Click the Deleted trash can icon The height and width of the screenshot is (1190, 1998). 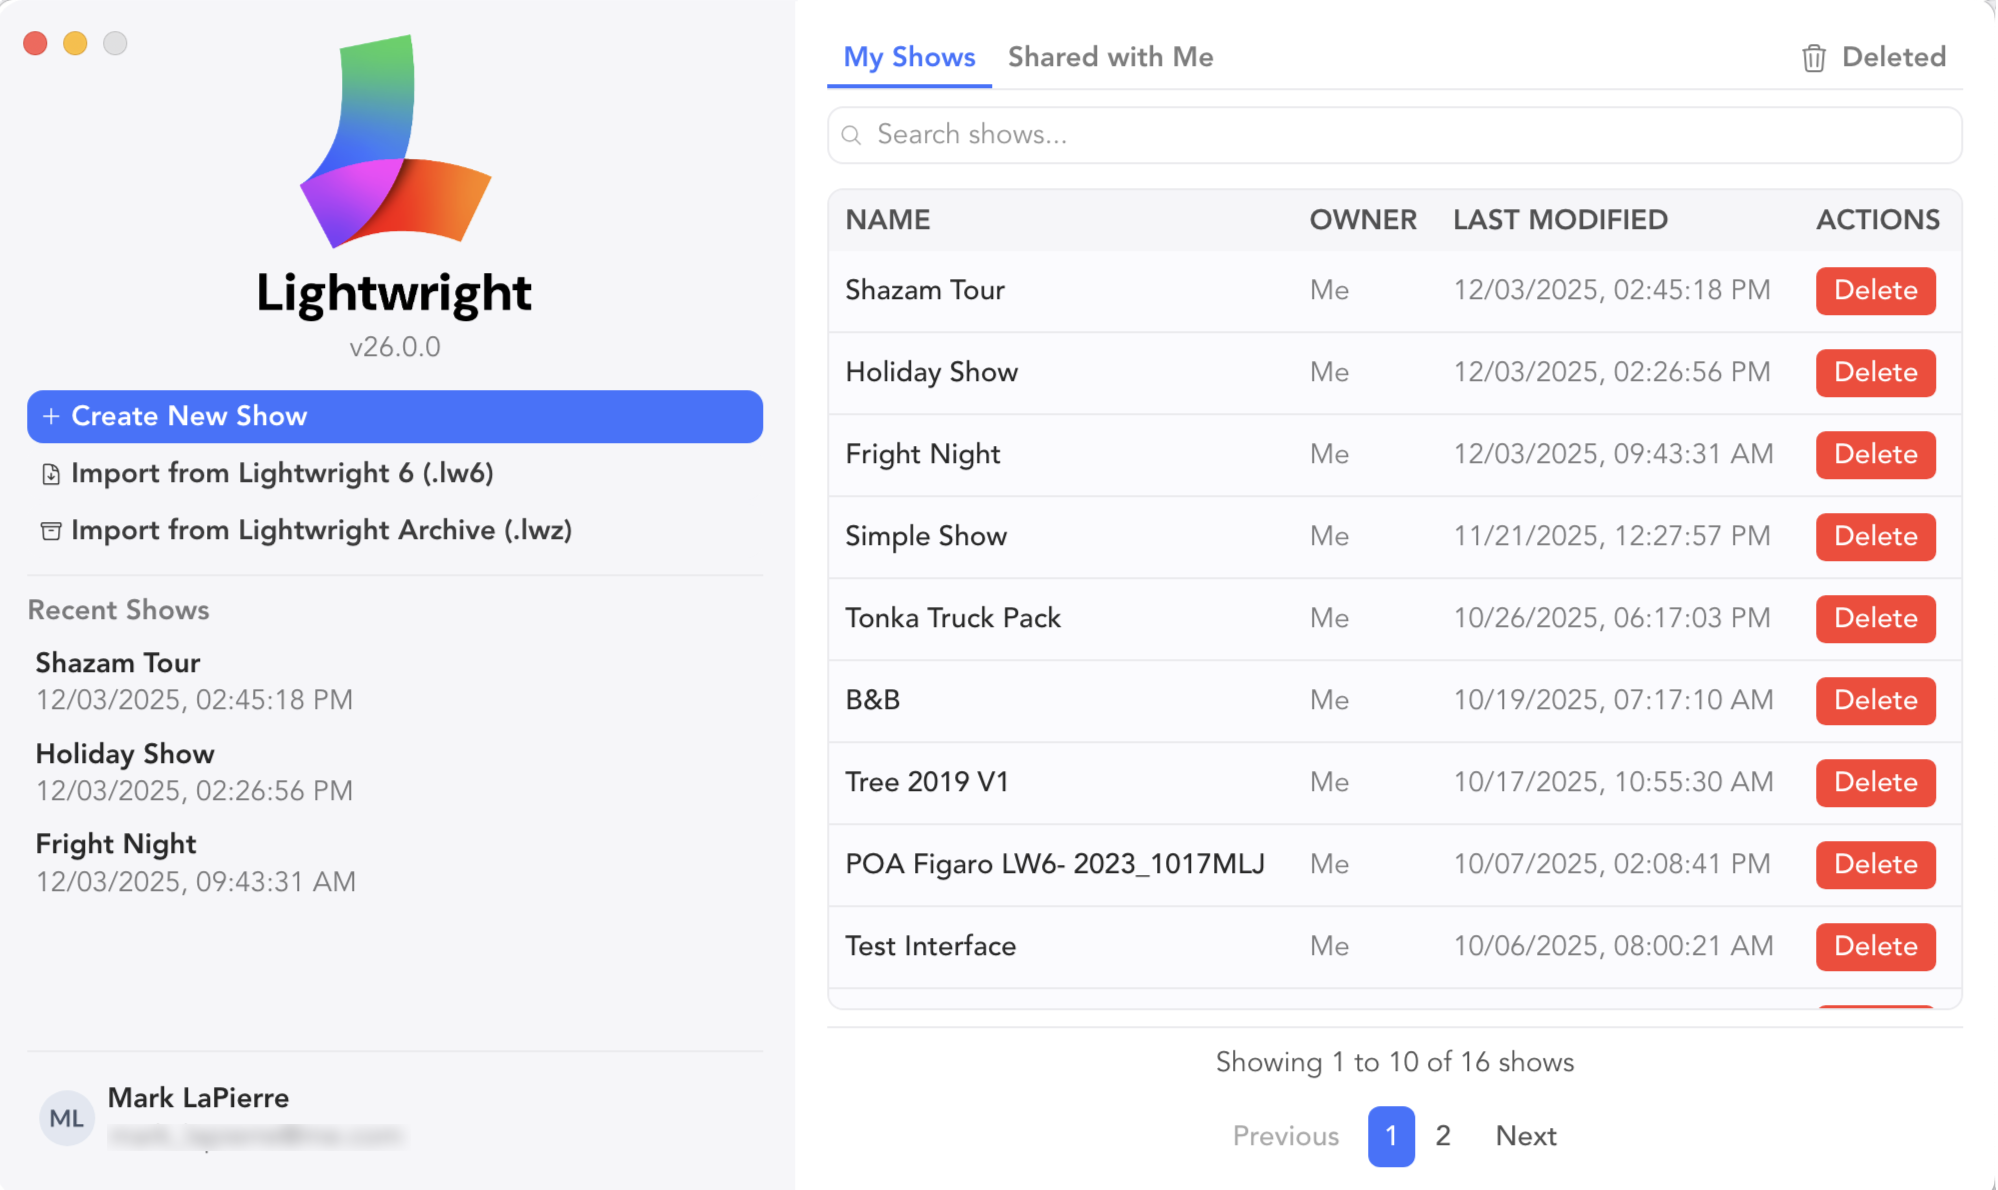(1813, 58)
